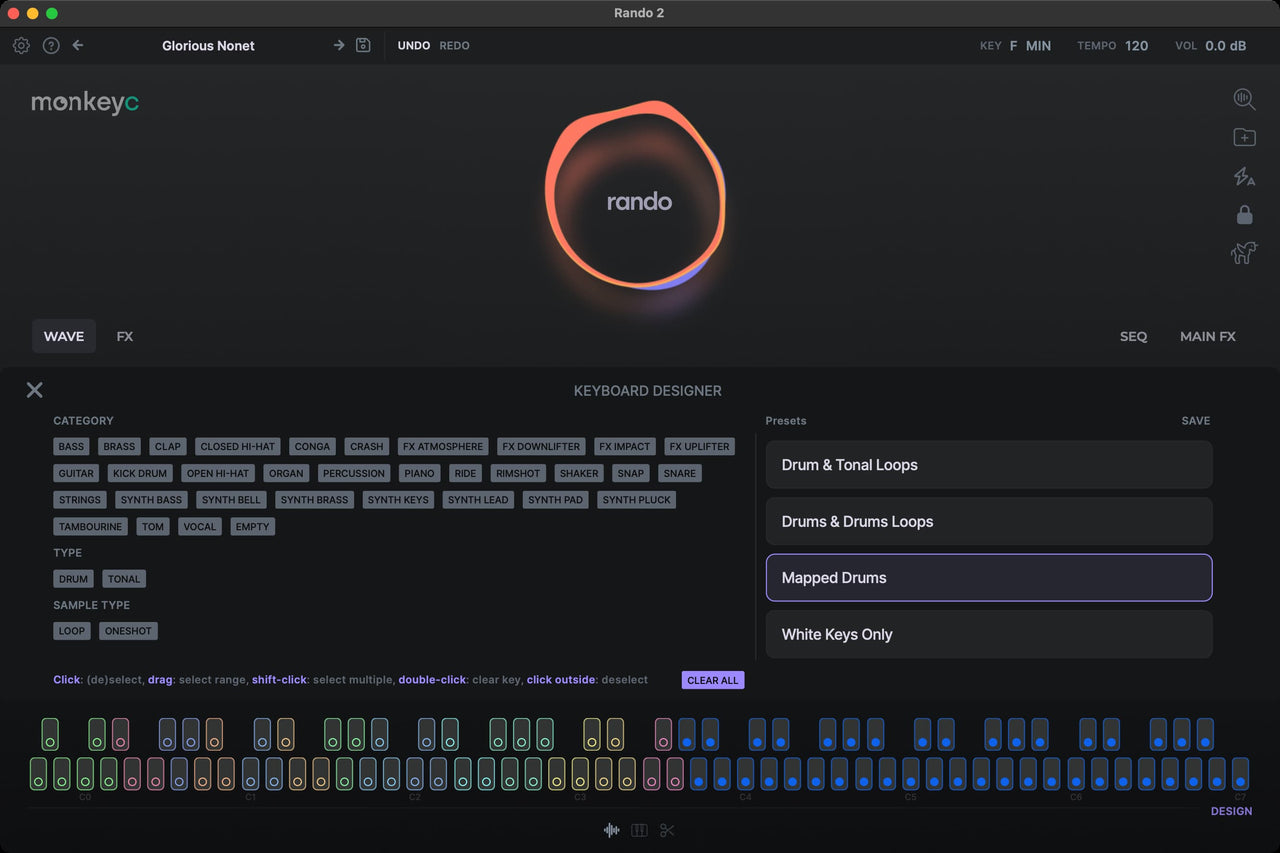This screenshot has height=853, width=1280.
Task: Toggle the SNARE category tag
Action: [680, 473]
